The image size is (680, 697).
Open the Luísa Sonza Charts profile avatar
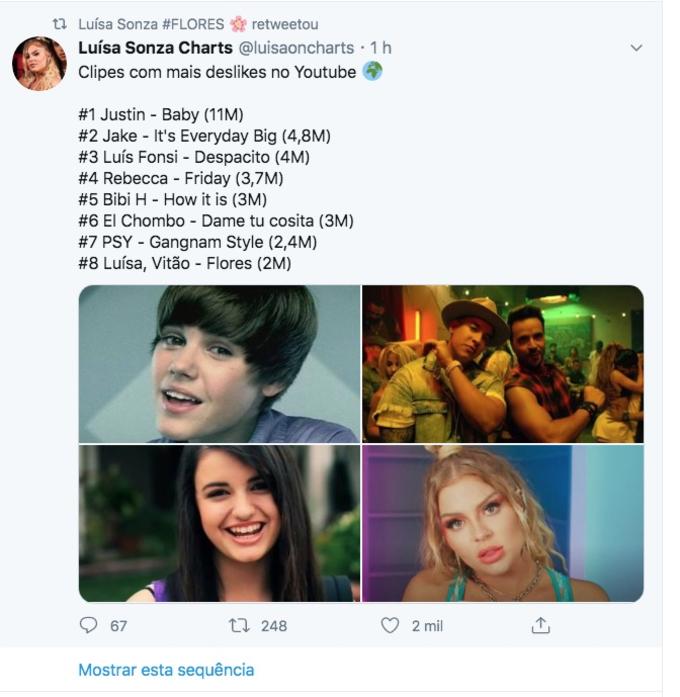[39, 64]
